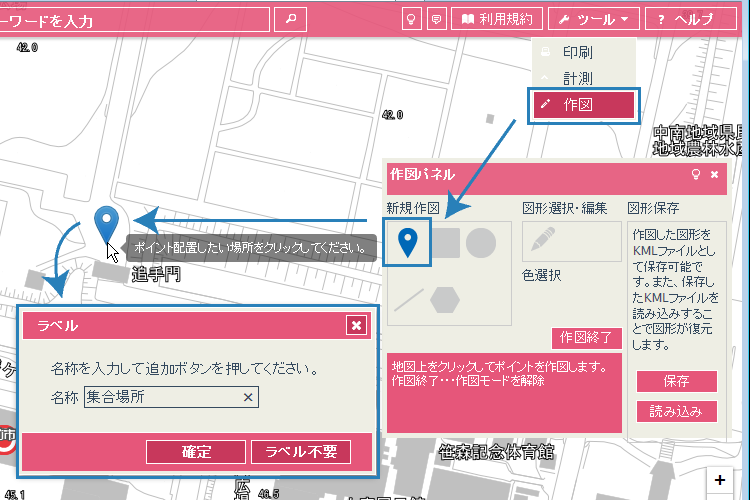Click the 保存 save button
Viewport: 750px width, 500px height.
click(x=676, y=381)
